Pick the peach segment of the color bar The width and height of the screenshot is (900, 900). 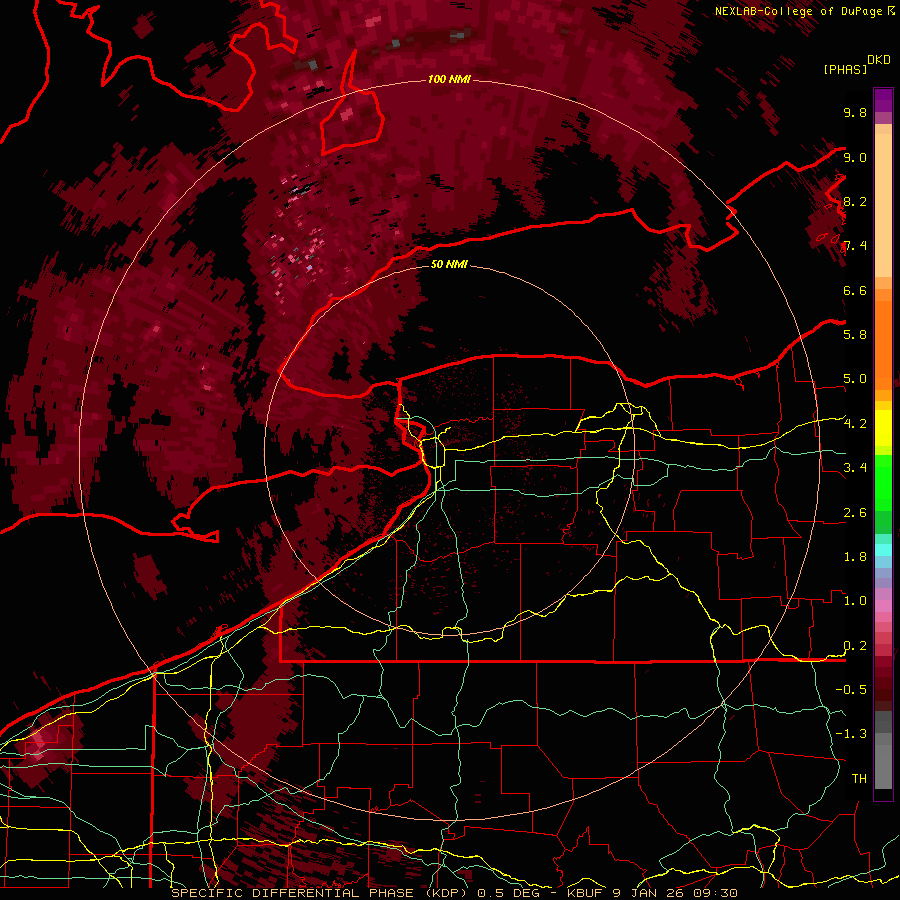pyautogui.click(x=883, y=201)
